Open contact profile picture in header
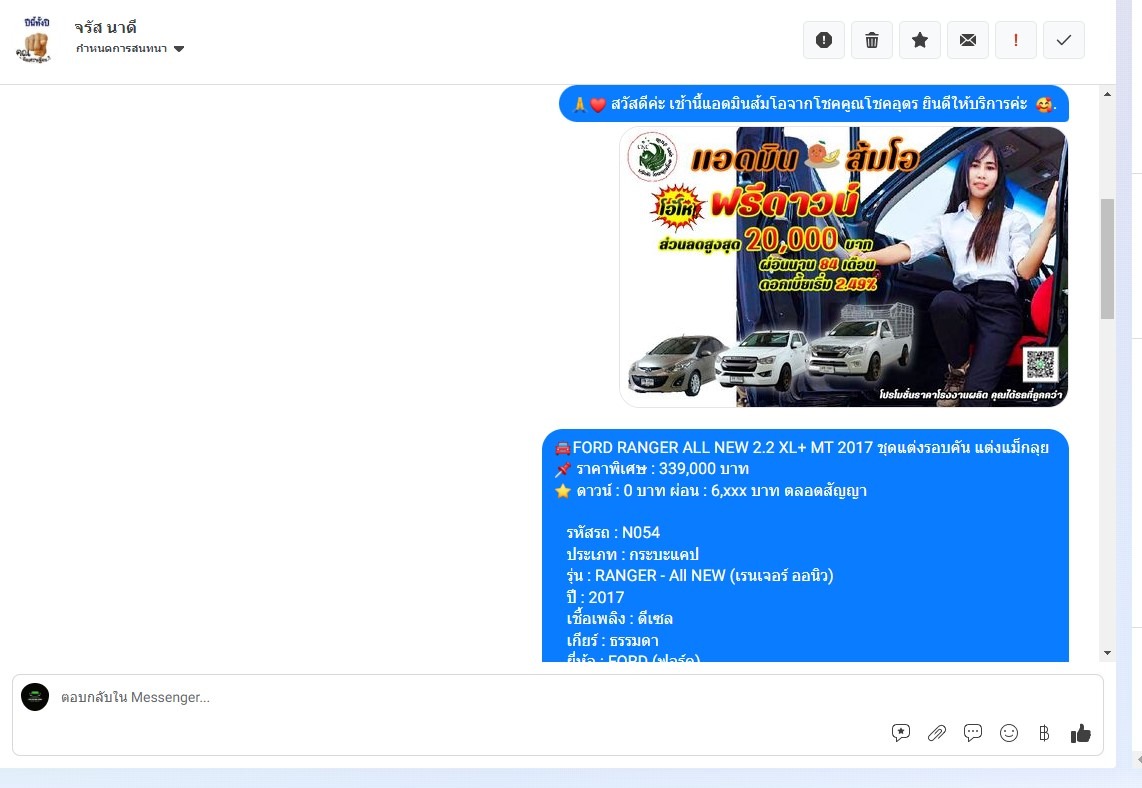Screen dimensions: 1142x788 click(x=34, y=40)
